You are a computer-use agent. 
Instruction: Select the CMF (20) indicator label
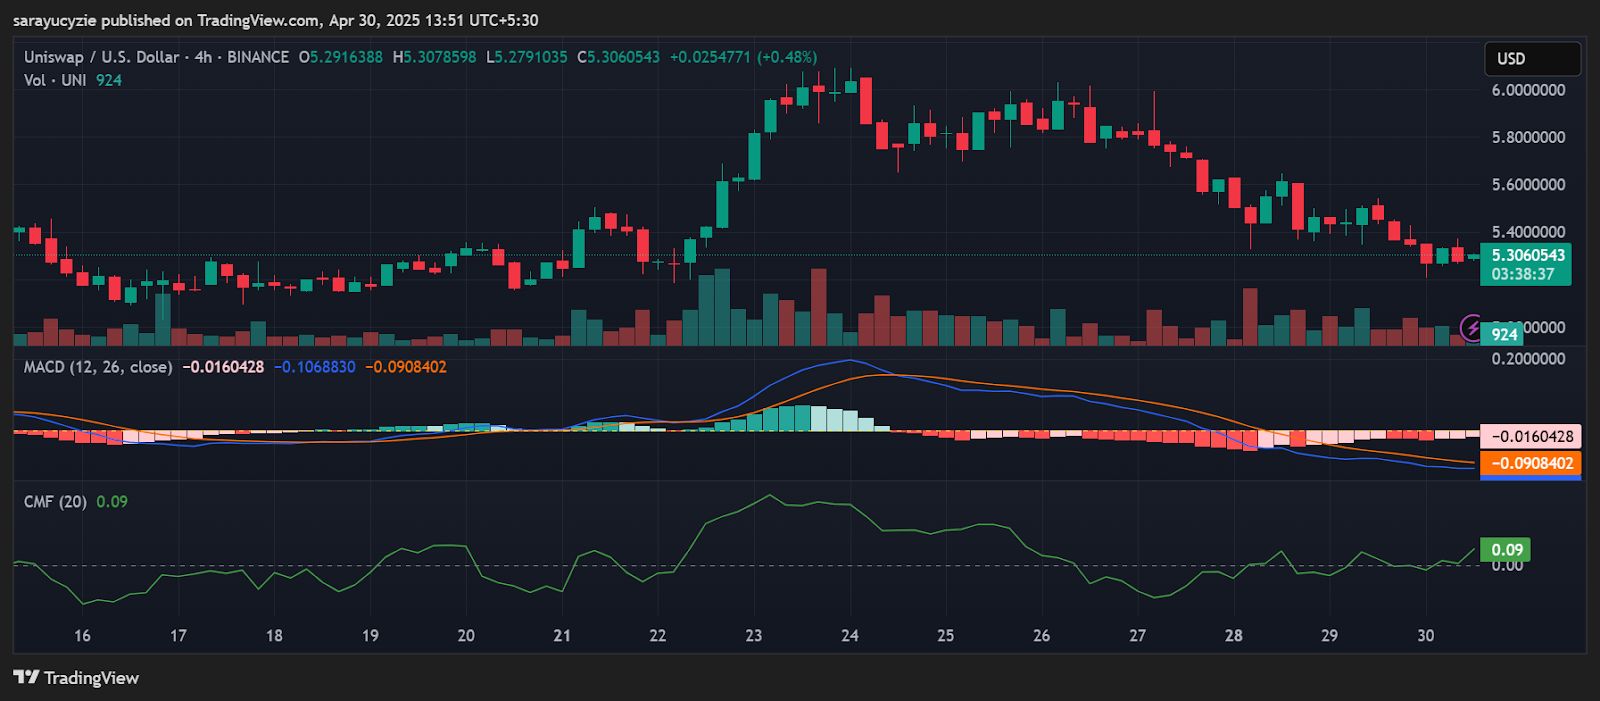click(55, 502)
